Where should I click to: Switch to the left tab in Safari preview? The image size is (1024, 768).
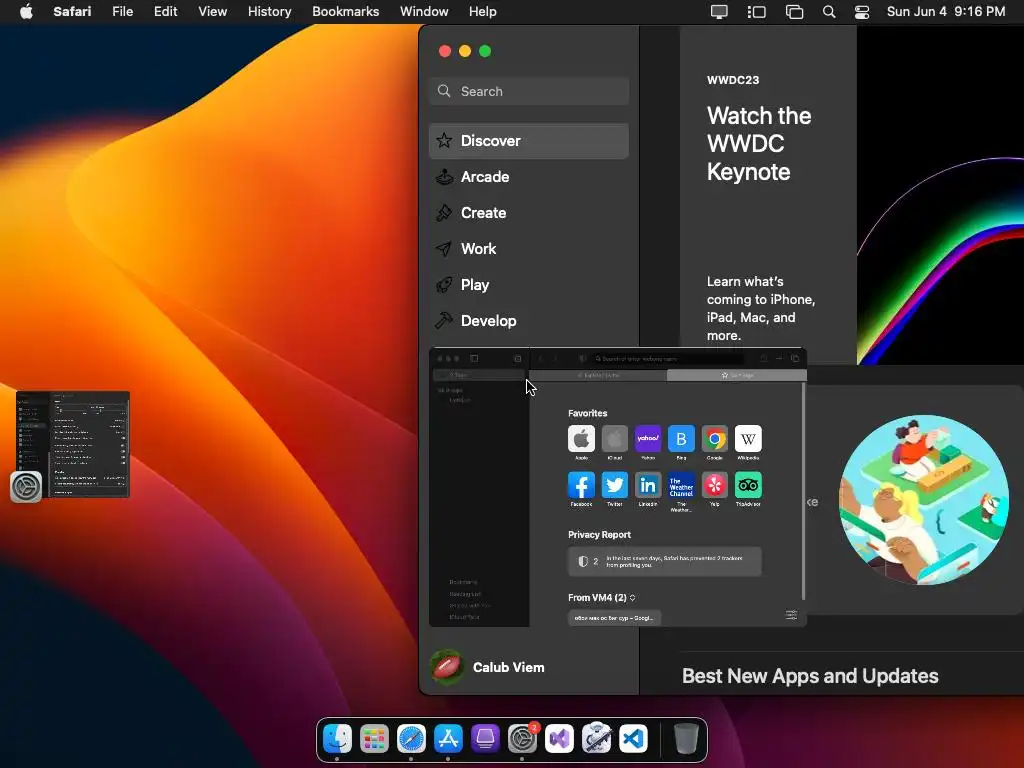point(598,376)
